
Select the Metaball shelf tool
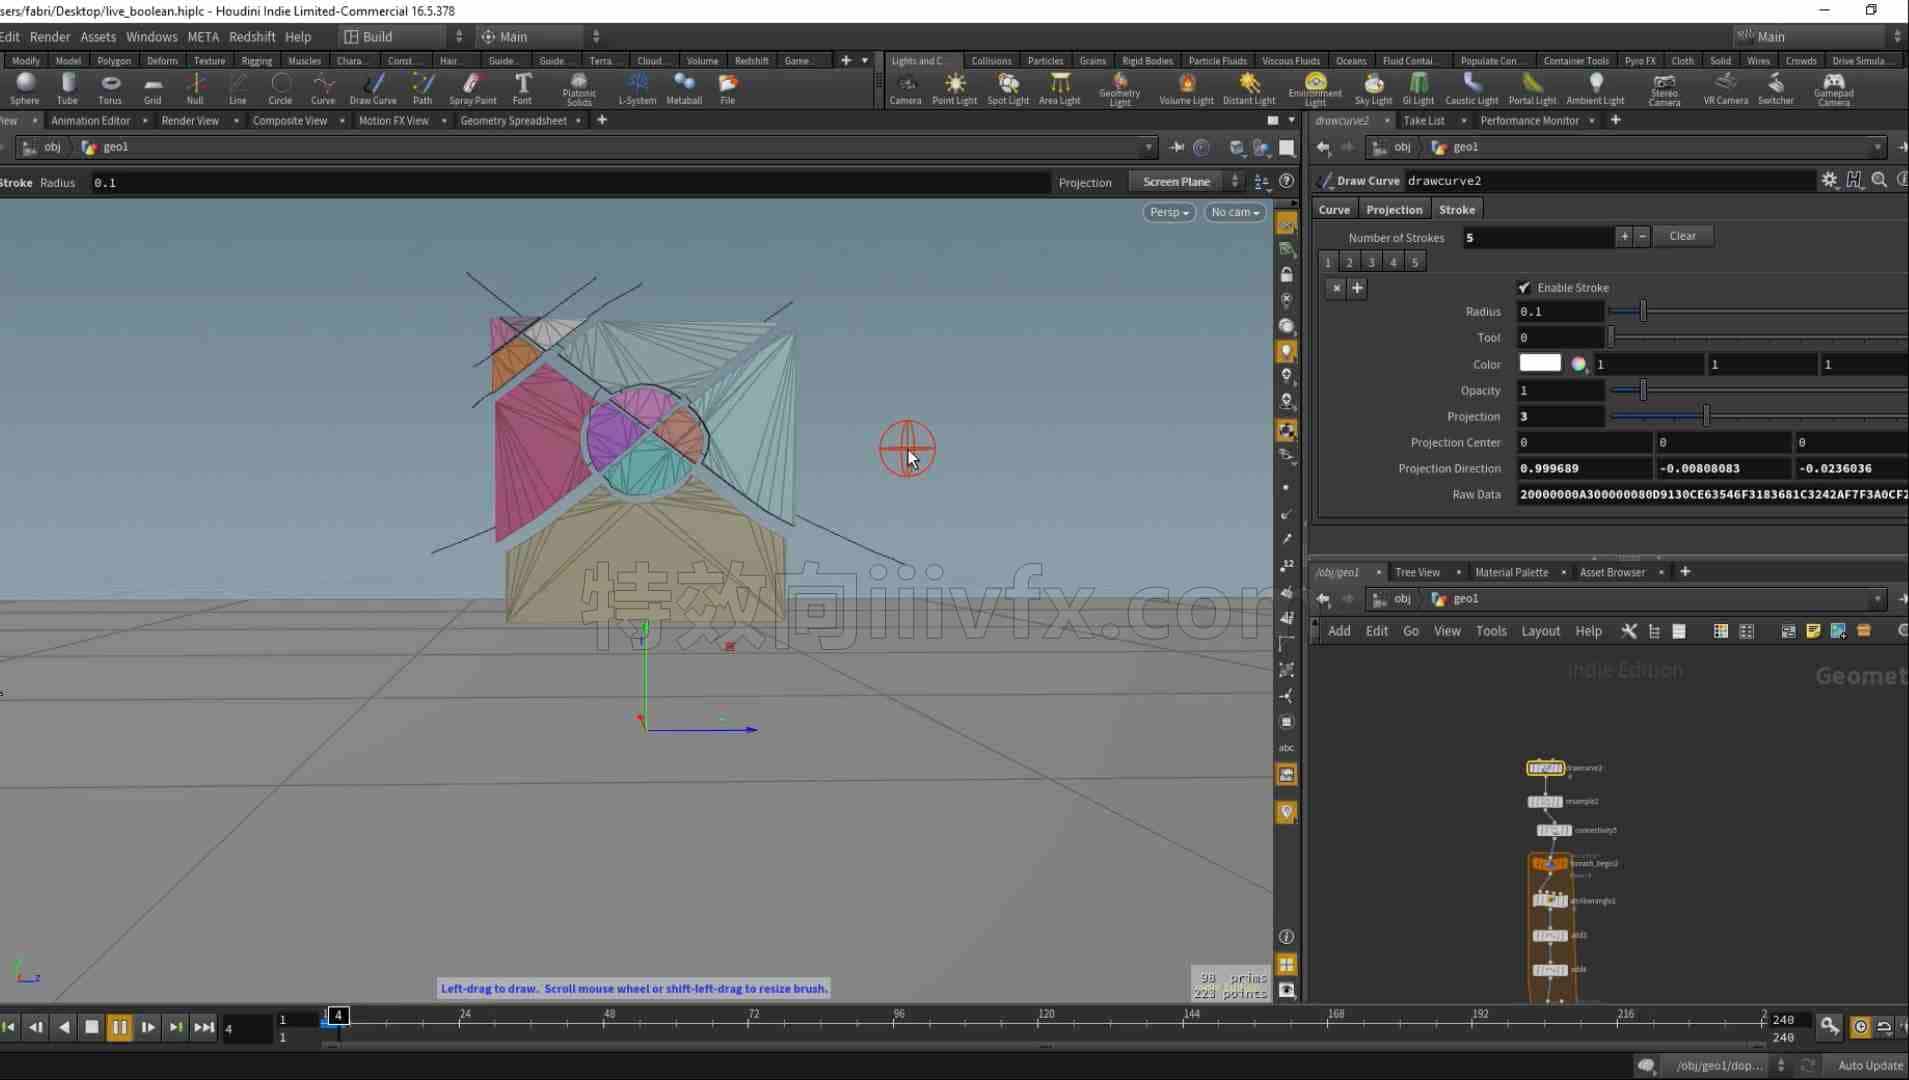684,88
